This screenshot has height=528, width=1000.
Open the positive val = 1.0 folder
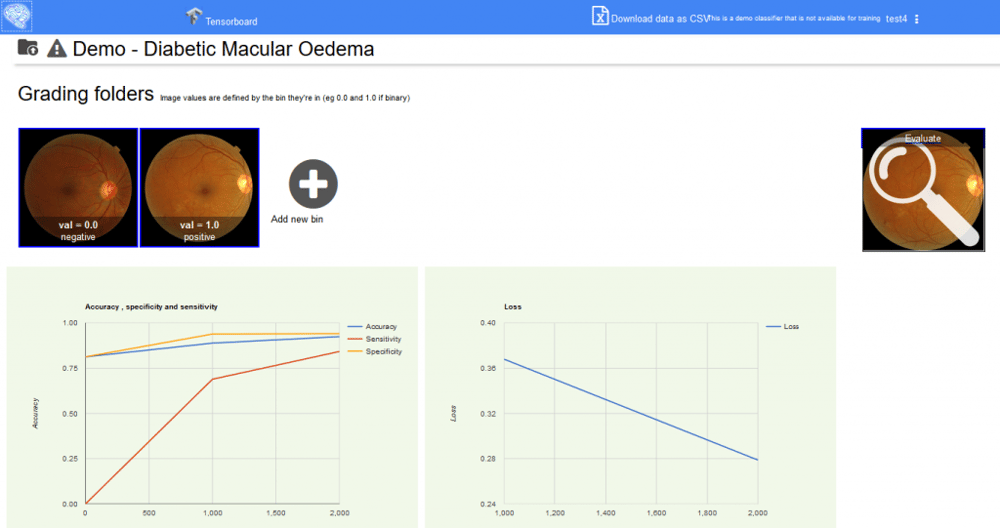point(200,187)
